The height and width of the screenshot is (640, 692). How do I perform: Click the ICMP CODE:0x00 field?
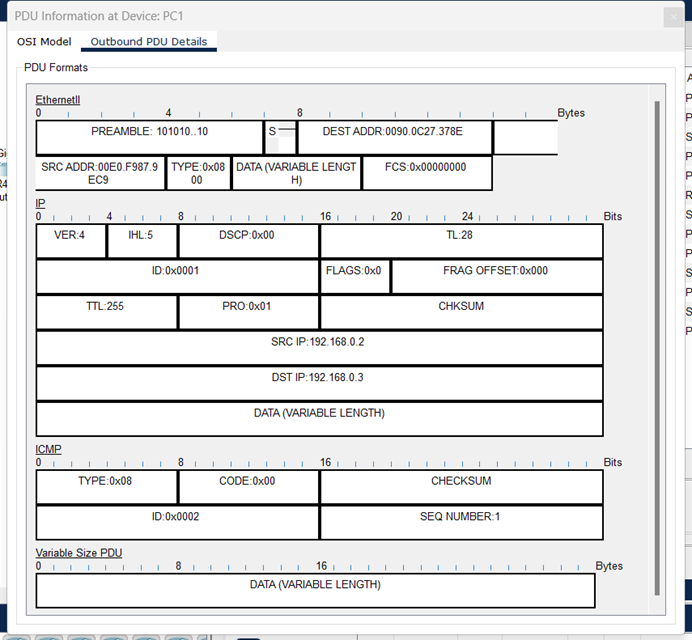click(x=248, y=487)
